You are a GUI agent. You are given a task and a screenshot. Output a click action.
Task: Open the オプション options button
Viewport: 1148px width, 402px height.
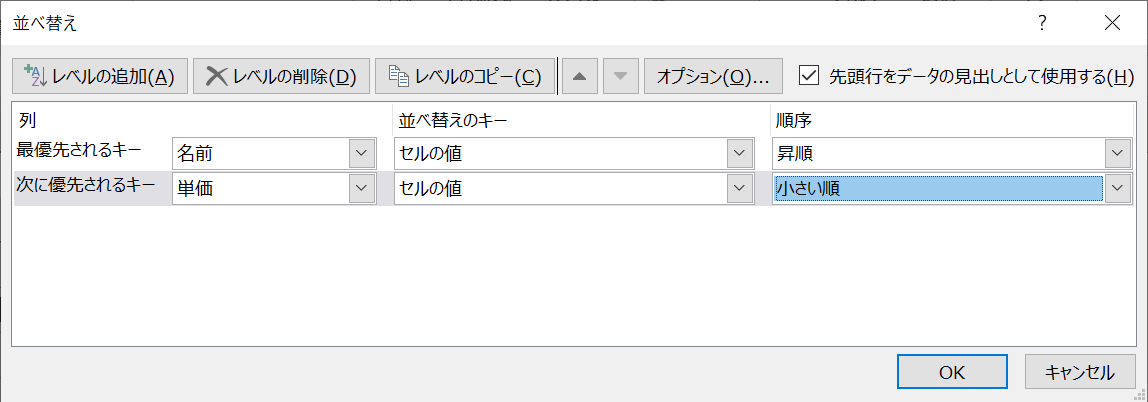click(x=713, y=76)
